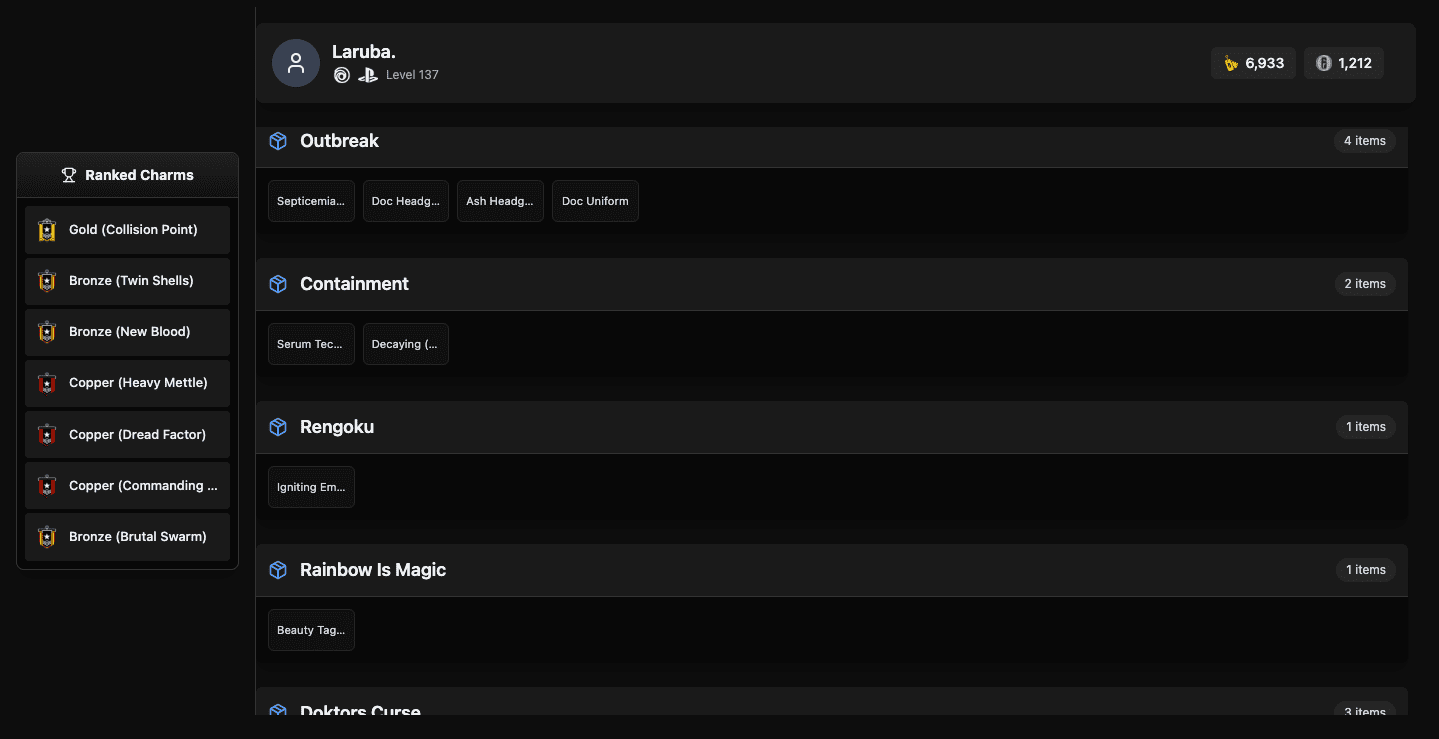Viewport: 1439px width, 739px height.
Task: Click the Bronze (Brutal Swarm) charm icon
Action: click(47, 537)
